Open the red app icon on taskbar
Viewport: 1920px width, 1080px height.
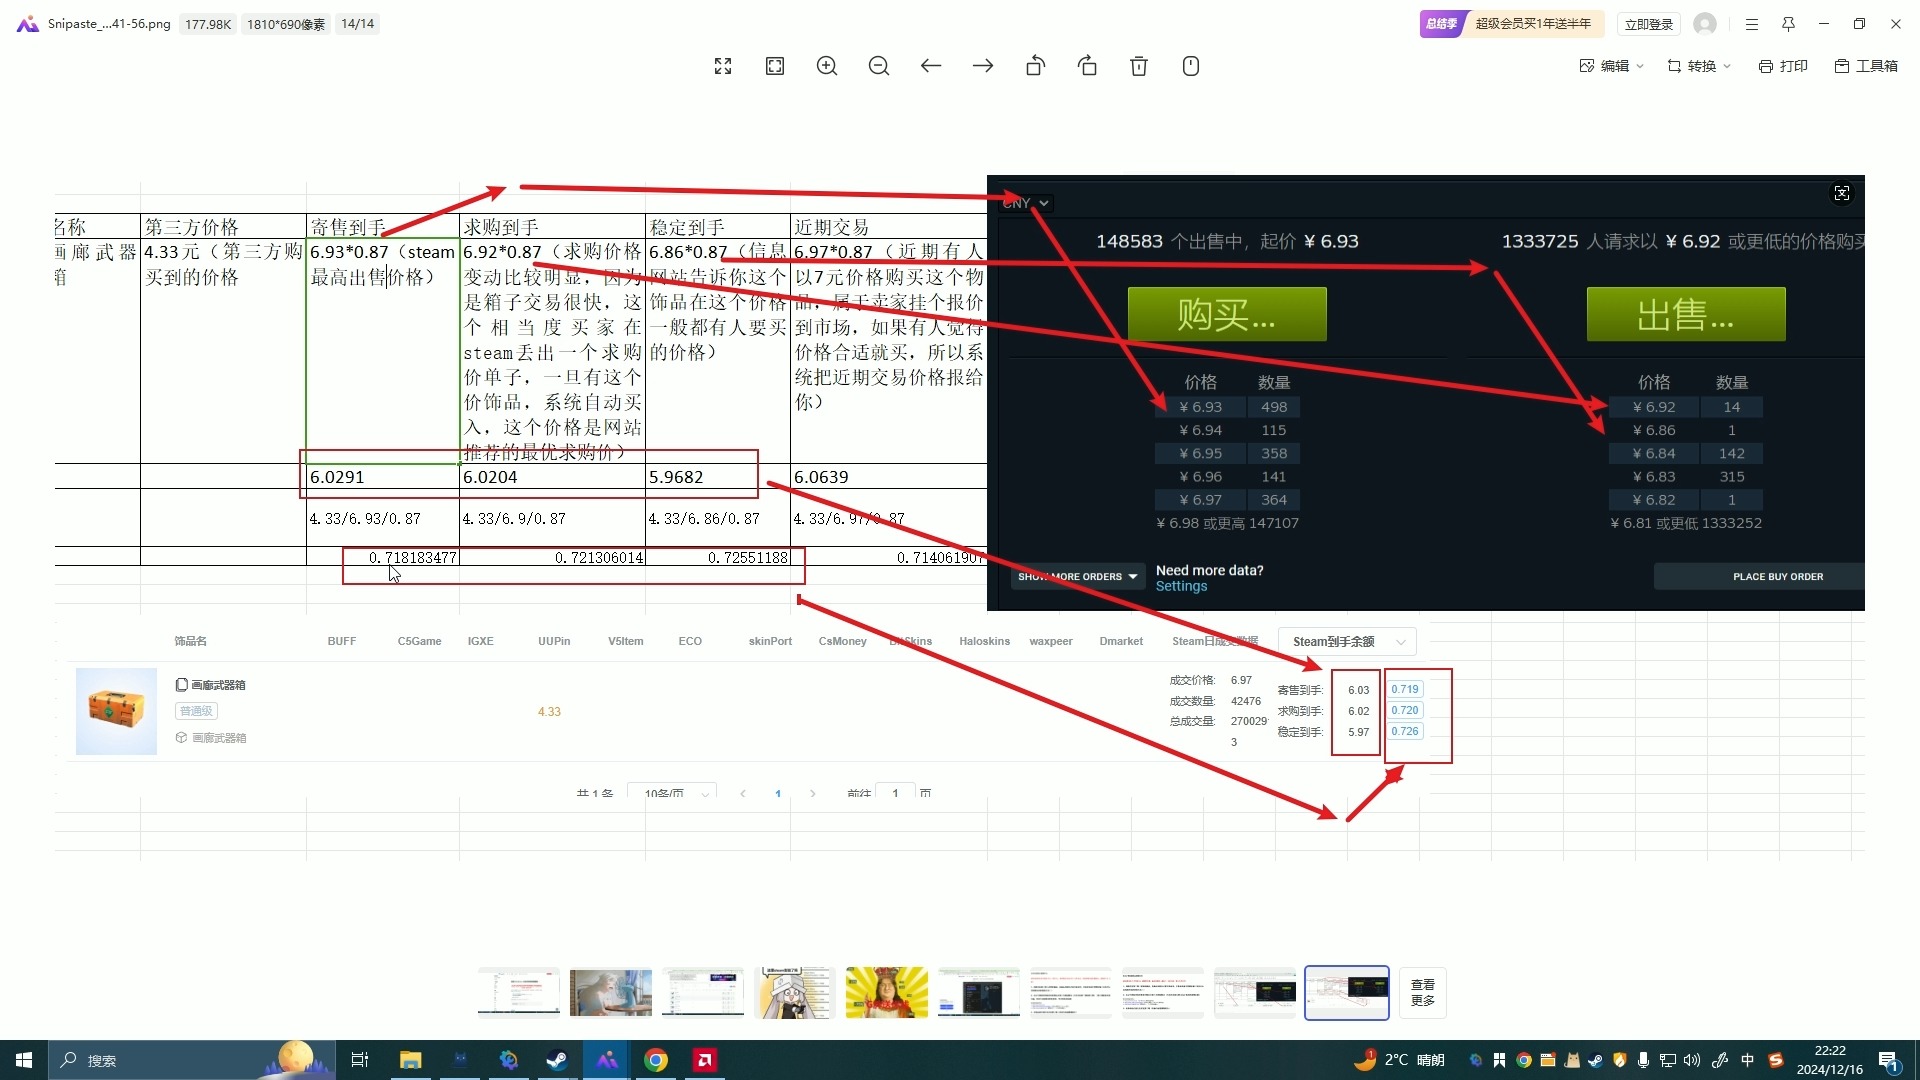pyautogui.click(x=705, y=1060)
